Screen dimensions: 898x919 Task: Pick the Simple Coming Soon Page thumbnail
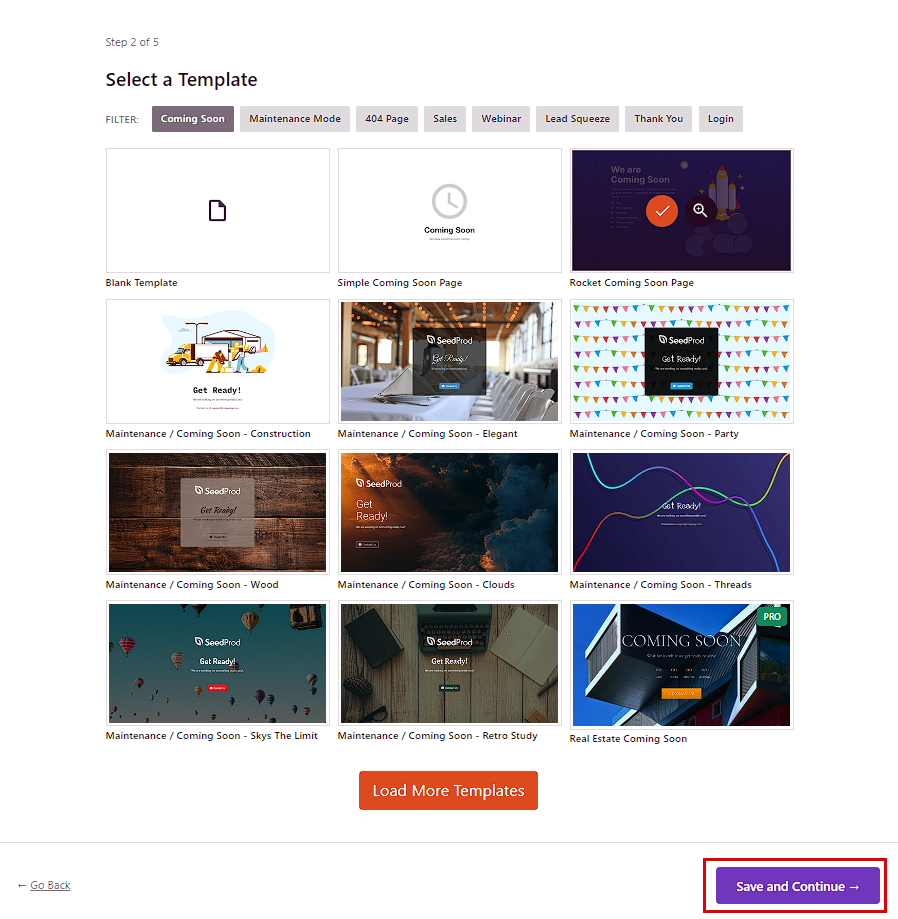450,210
